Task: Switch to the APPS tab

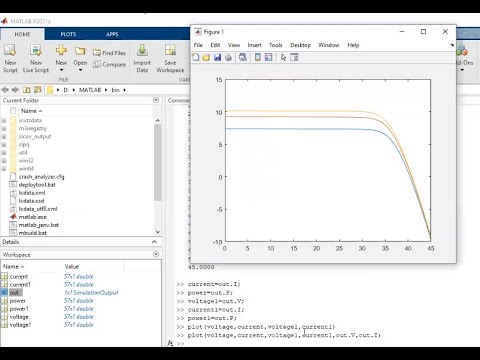Action: pyautogui.click(x=112, y=34)
